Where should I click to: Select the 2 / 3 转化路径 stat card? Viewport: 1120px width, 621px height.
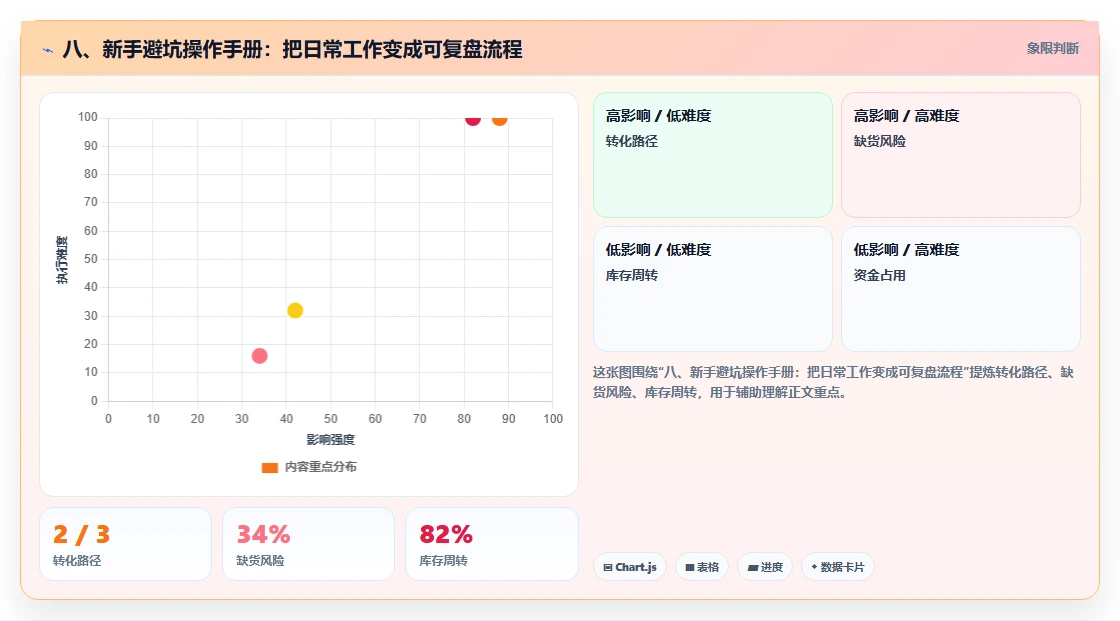pos(126,545)
